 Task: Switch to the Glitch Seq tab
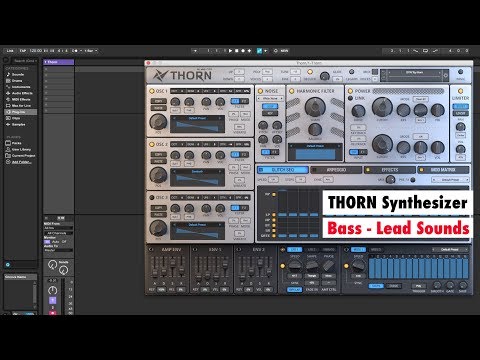point(283,170)
